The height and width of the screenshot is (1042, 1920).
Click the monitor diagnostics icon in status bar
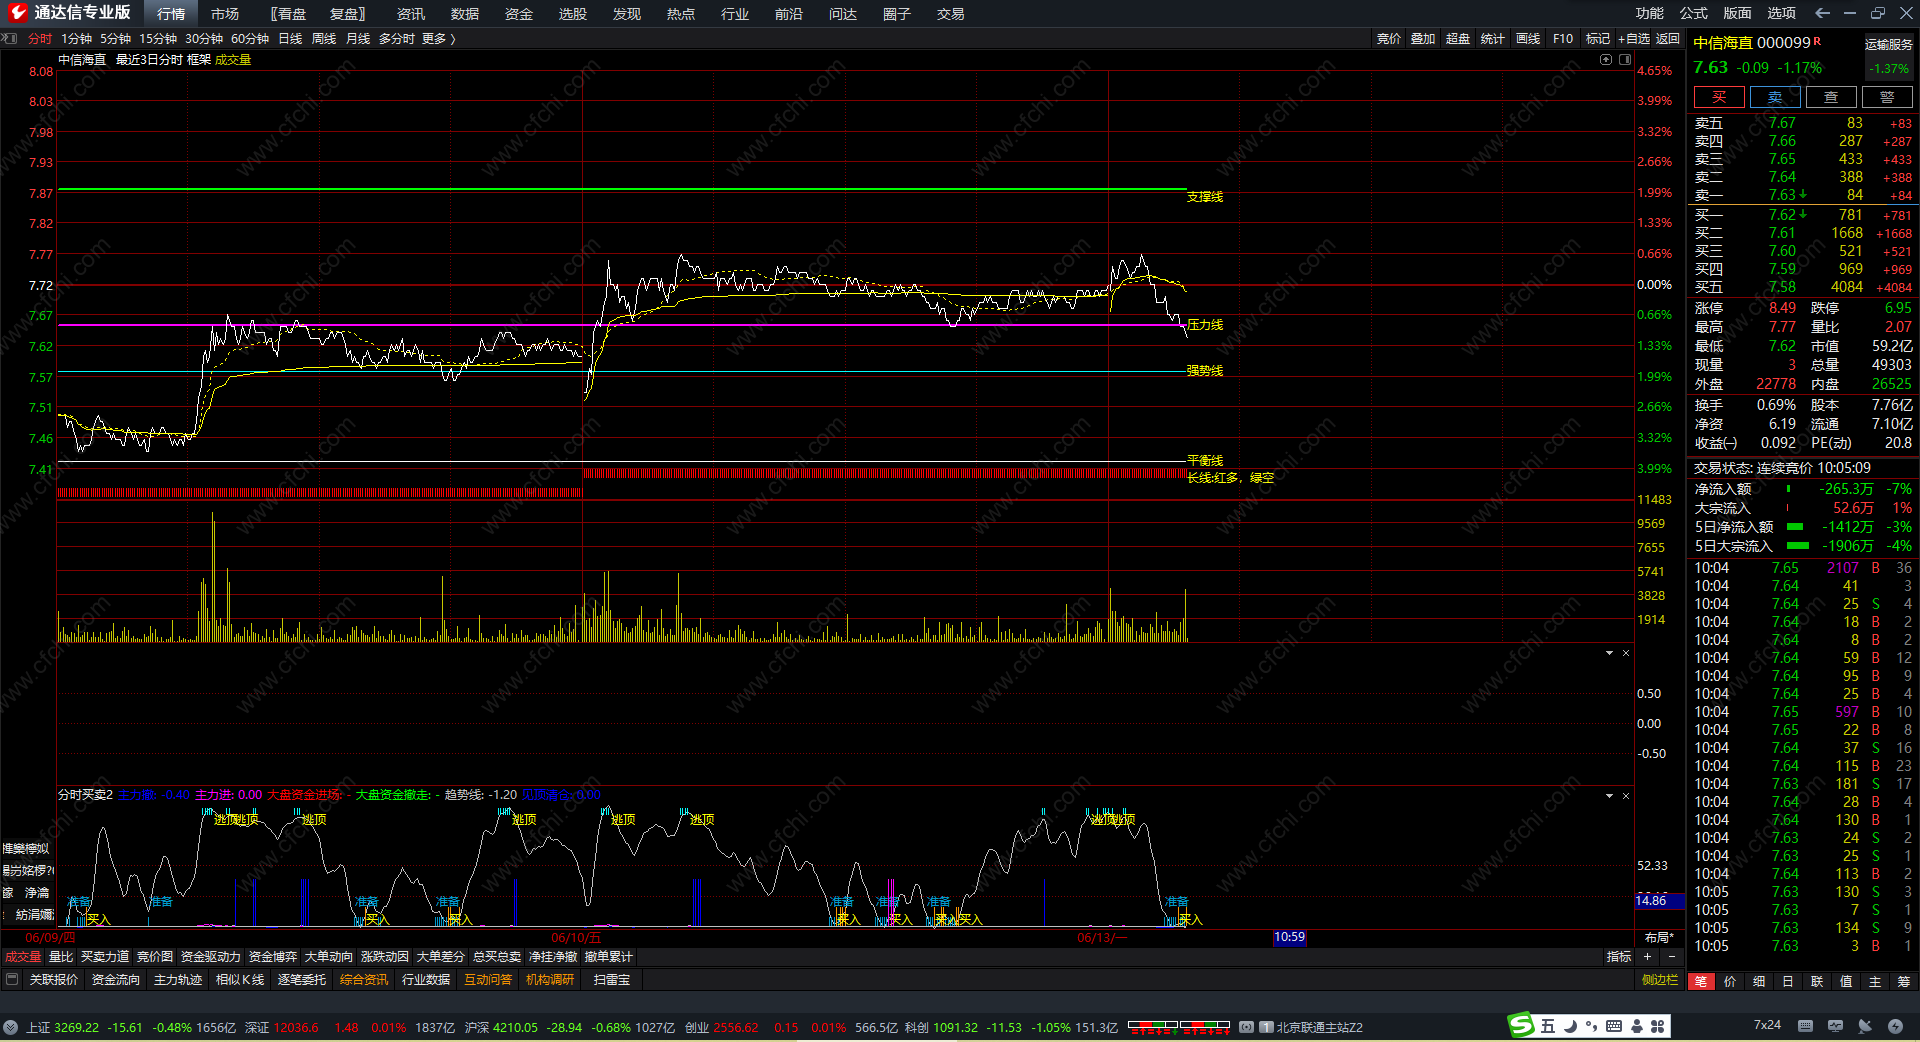pos(1835,1026)
